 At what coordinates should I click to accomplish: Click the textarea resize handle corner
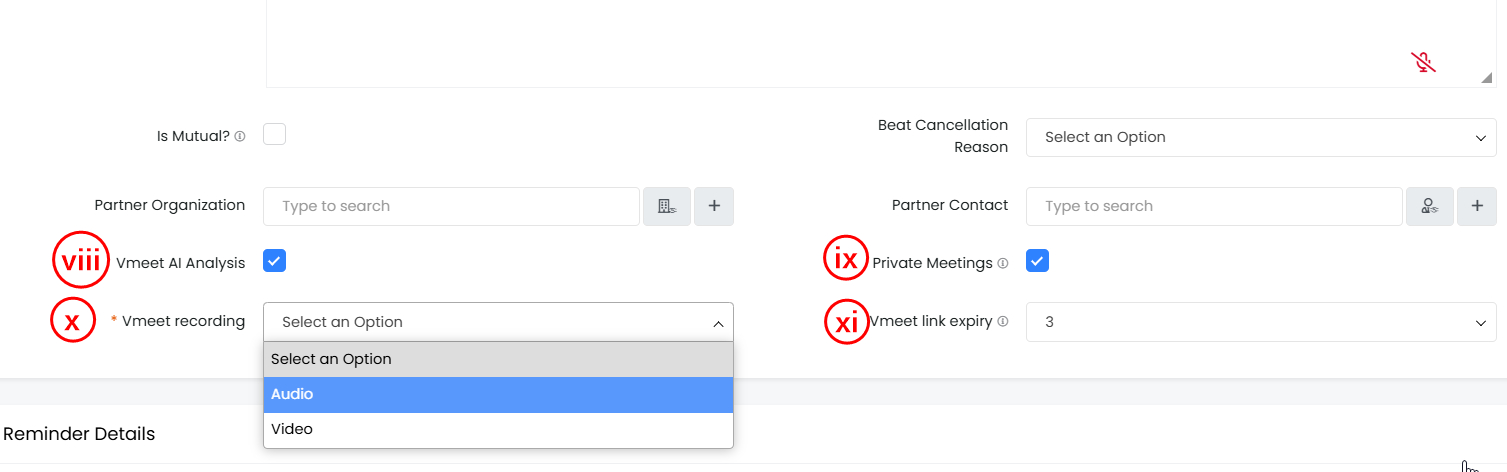click(x=1487, y=78)
